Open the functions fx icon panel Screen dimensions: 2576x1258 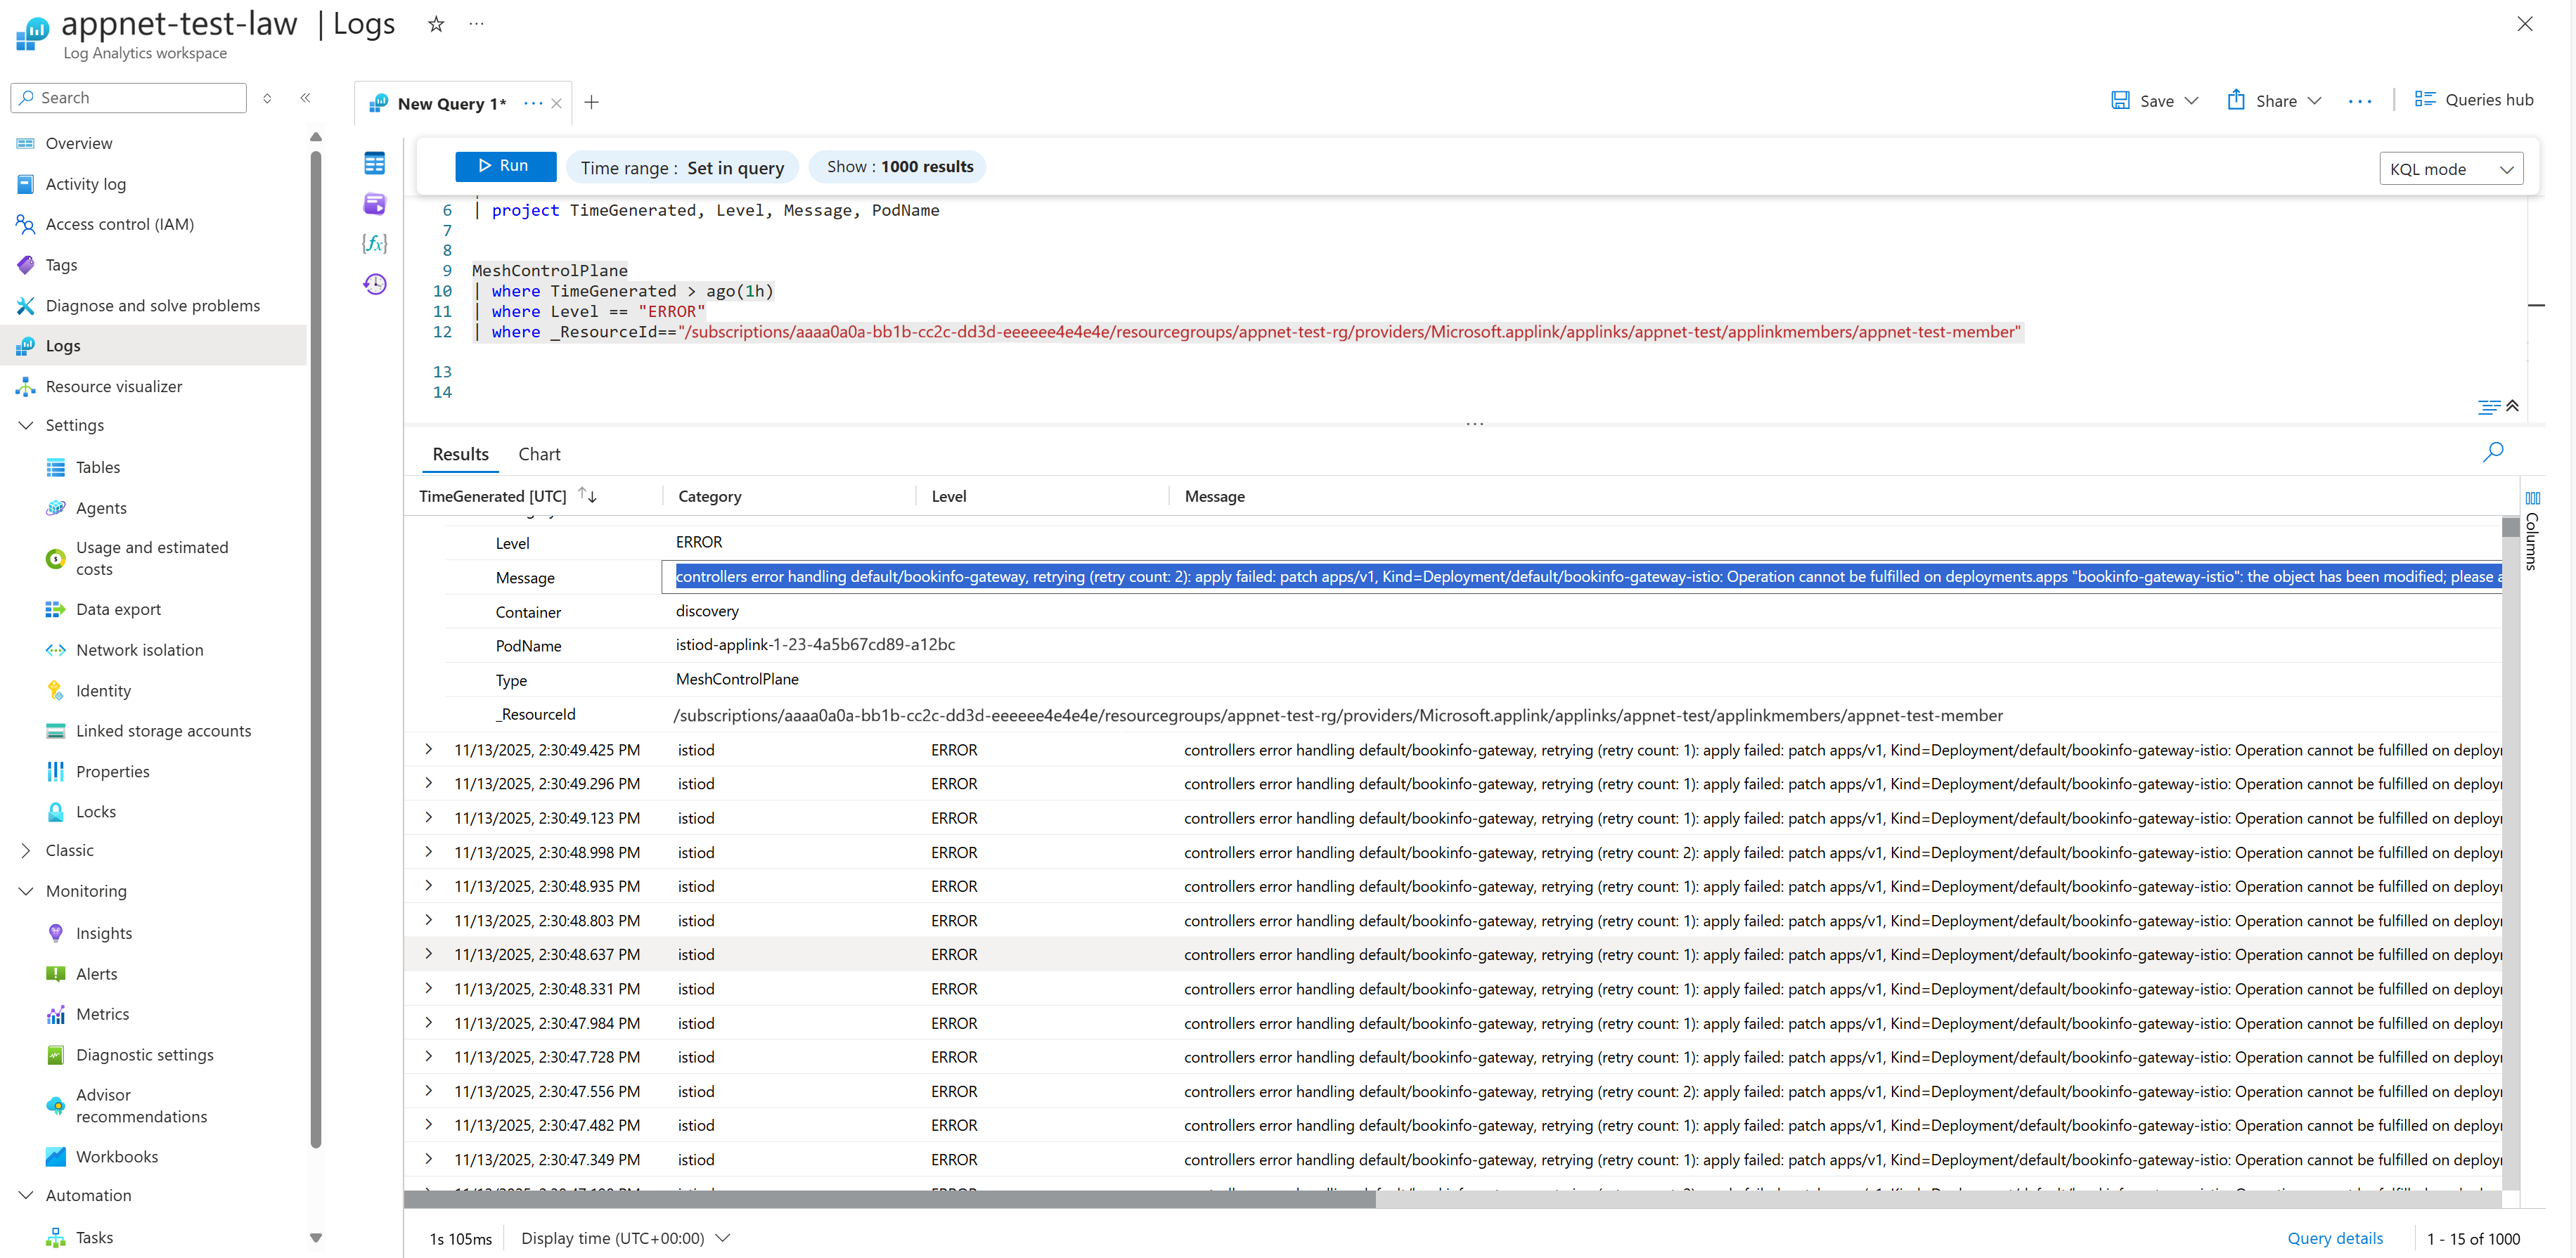coord(374,244)
